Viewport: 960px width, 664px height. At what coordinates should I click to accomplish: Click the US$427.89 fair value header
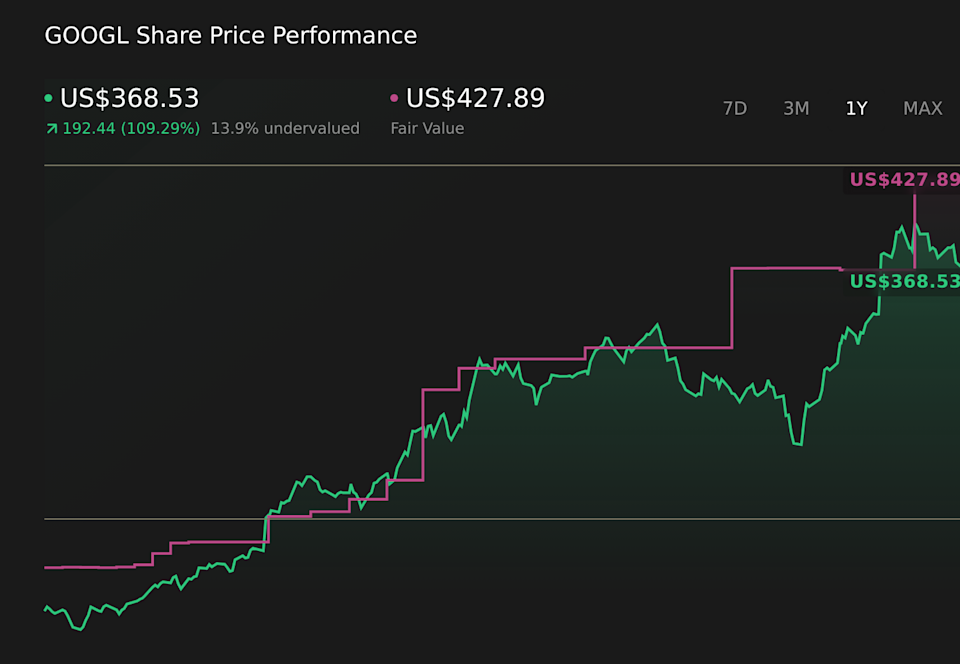tap(476, 98)
